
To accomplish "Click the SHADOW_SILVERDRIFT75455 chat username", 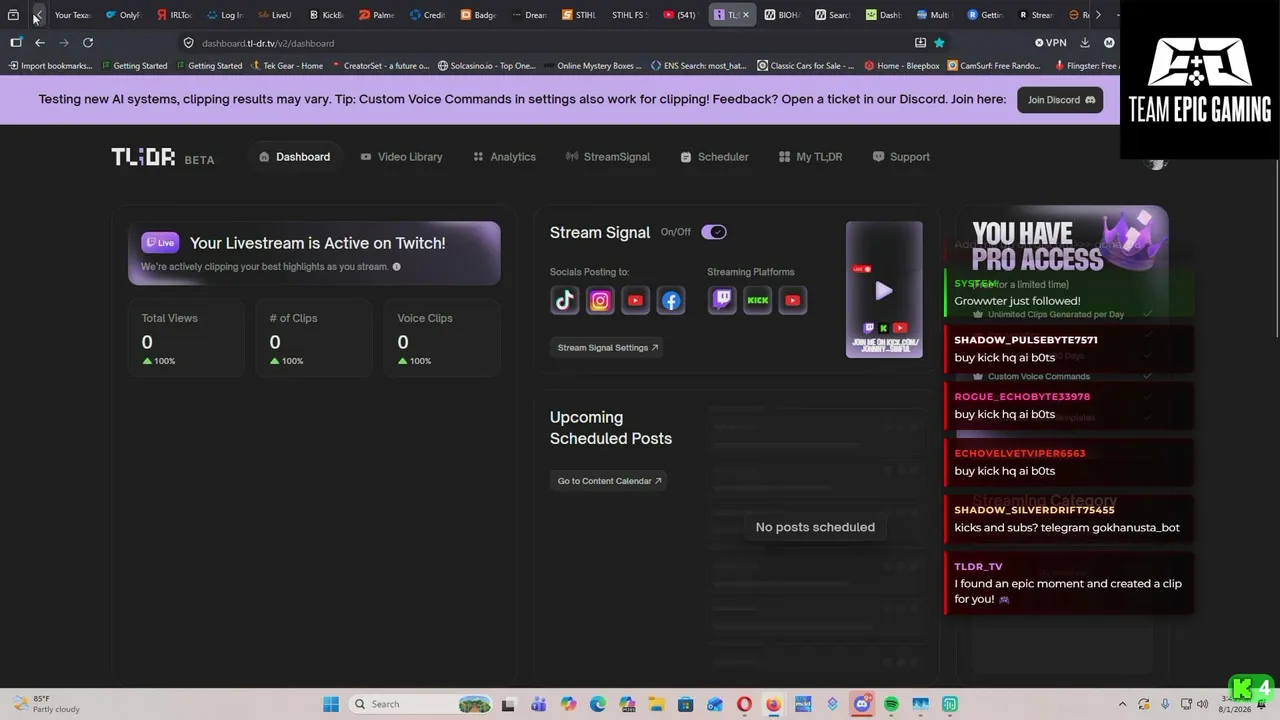I will click(1034, 510).
